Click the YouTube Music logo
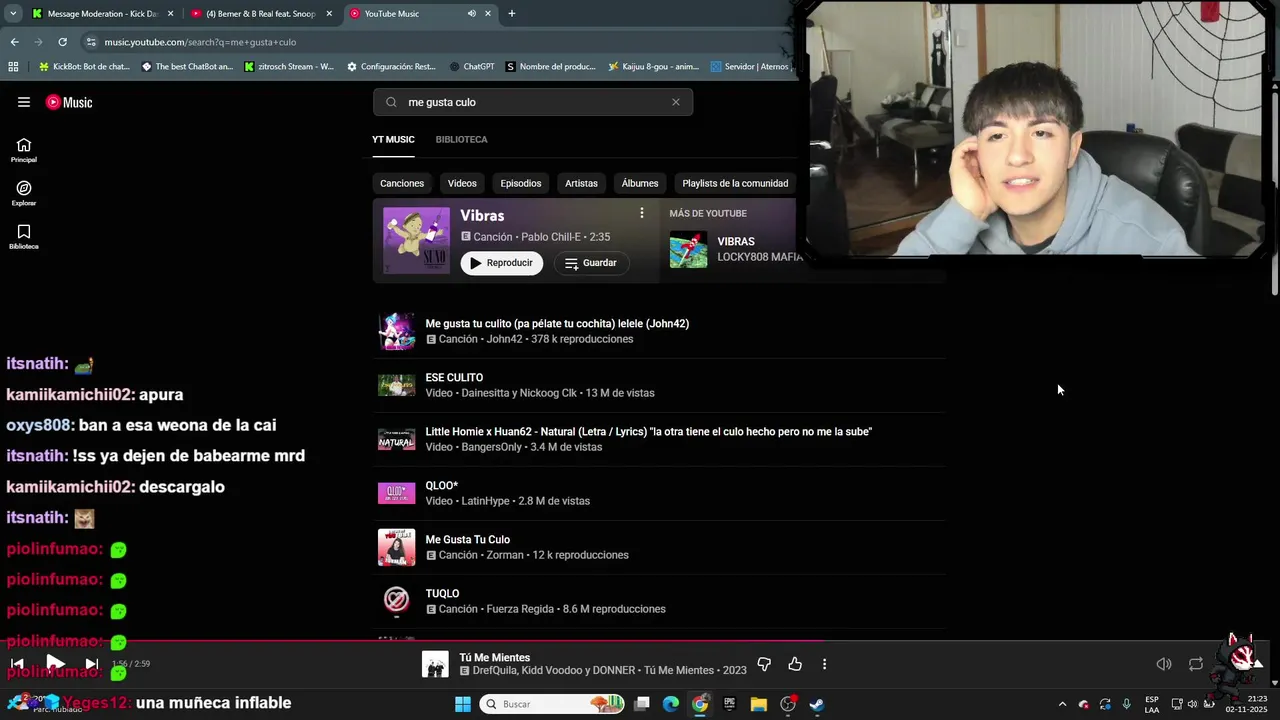The image size is (1280, 720). pyautogui.click(x=69, y=102)
